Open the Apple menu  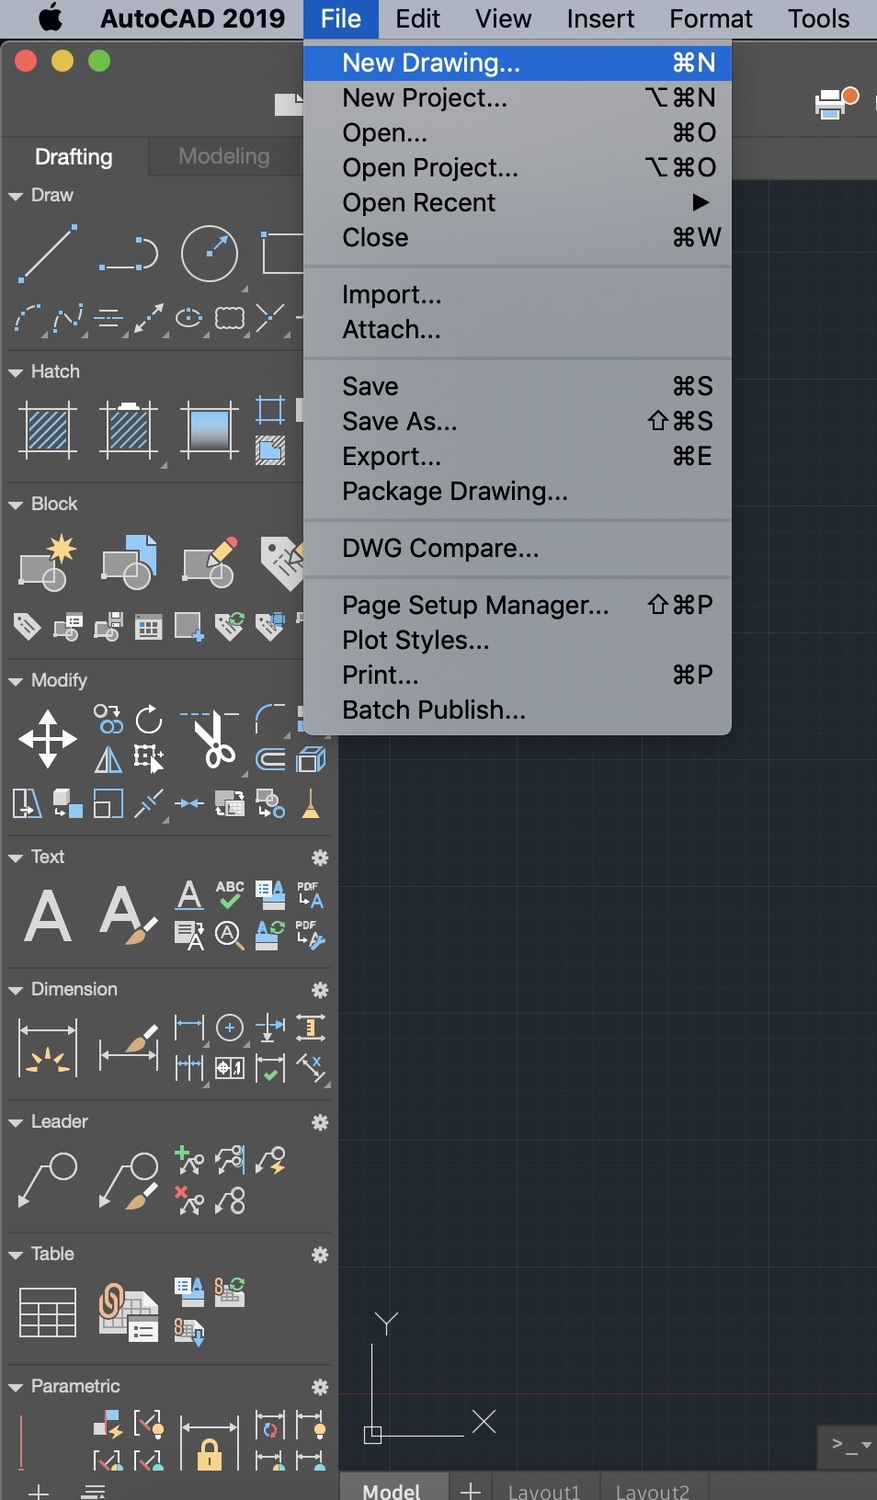pos(50,18)
